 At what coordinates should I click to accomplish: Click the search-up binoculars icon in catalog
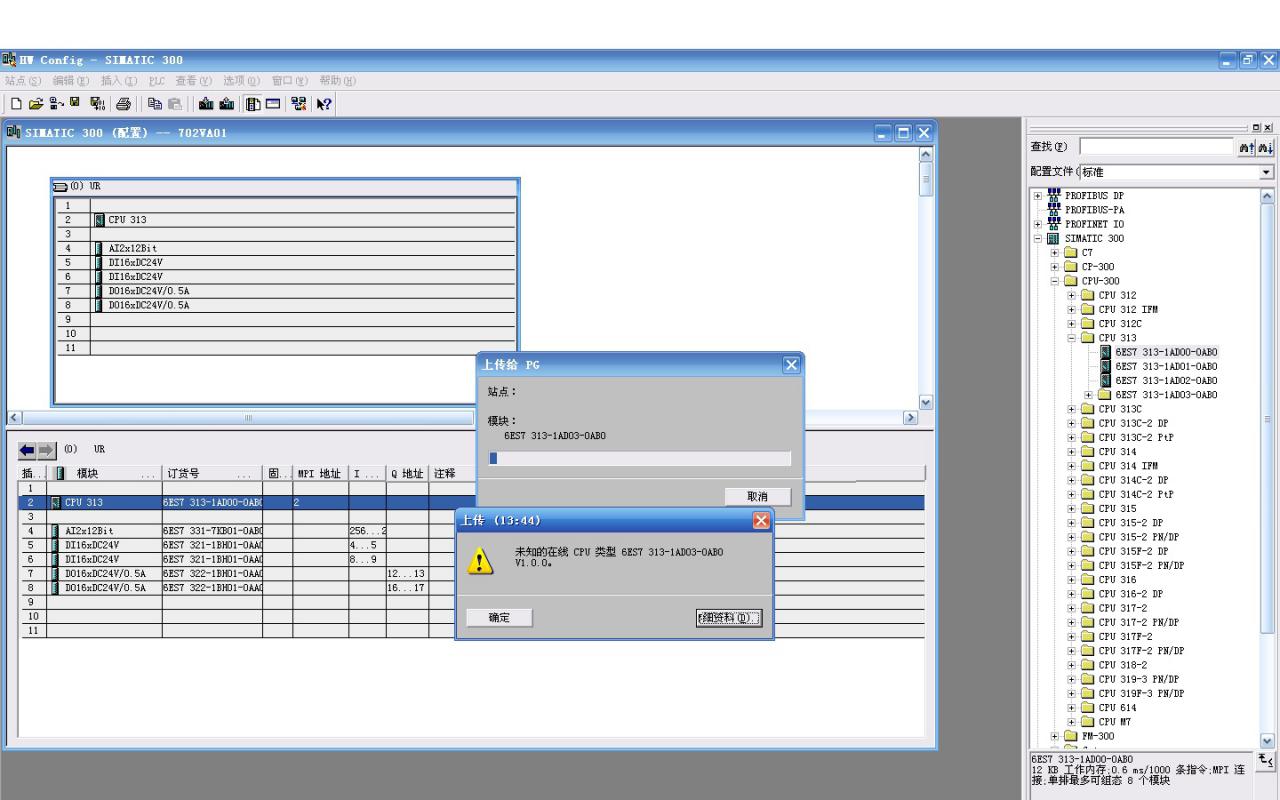[1249, 147]
